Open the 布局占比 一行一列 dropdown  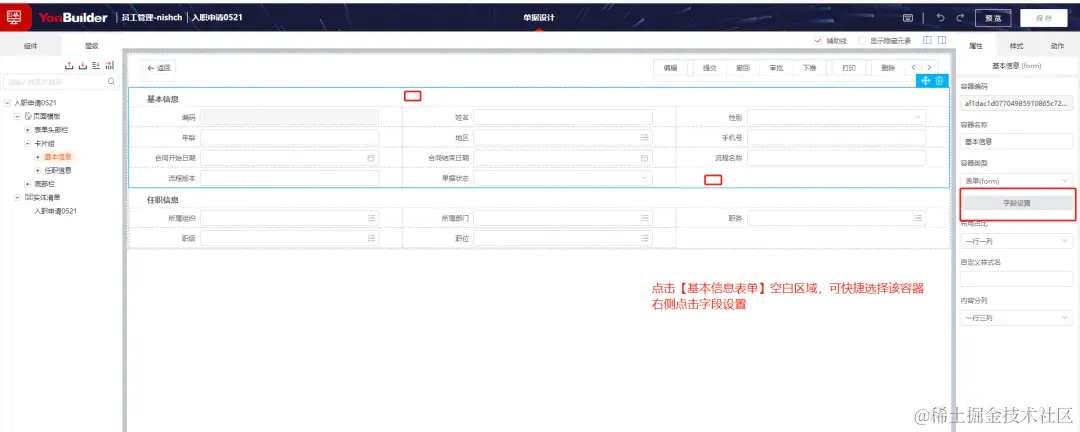pyautogui.click(x=1017, y=241)
